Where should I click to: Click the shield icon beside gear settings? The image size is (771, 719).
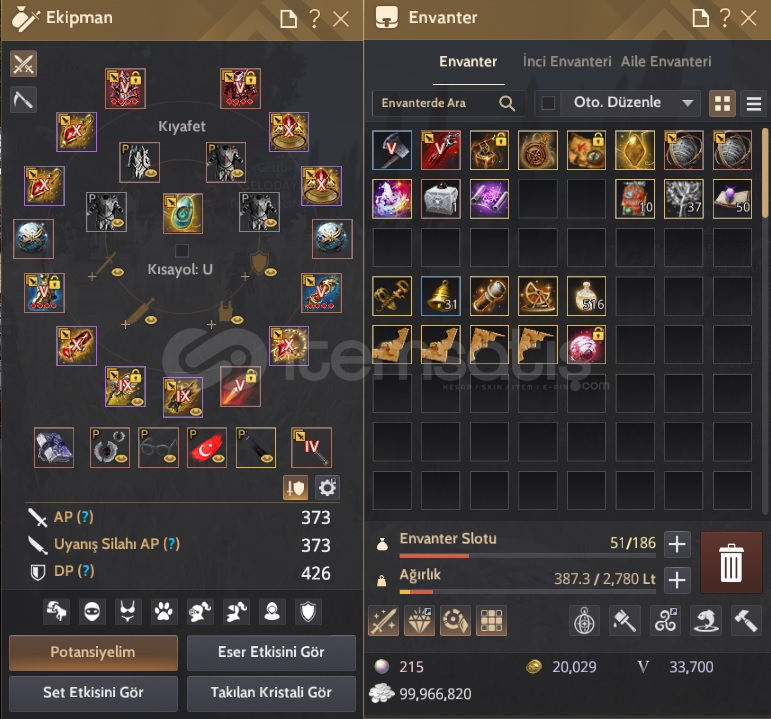pos(295,488)
